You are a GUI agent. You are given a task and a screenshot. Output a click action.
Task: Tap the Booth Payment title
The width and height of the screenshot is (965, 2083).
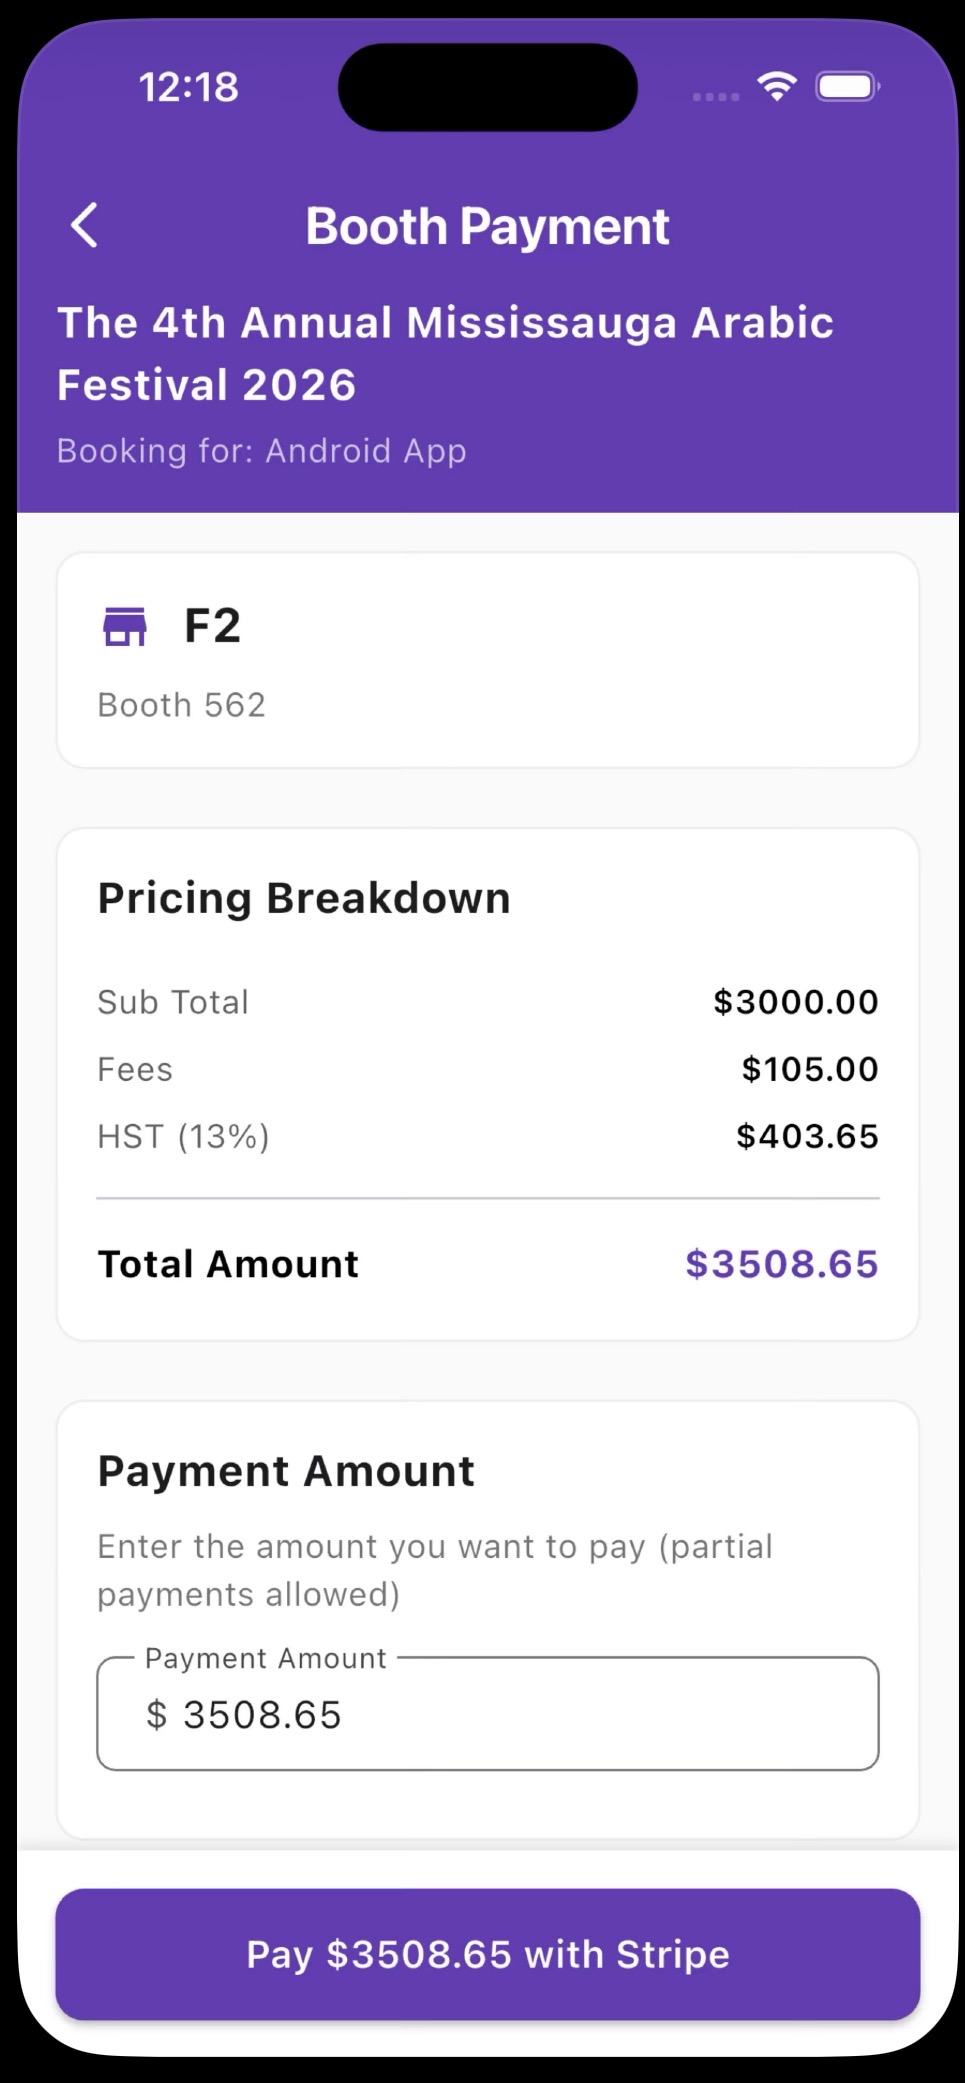coord(487,226)
